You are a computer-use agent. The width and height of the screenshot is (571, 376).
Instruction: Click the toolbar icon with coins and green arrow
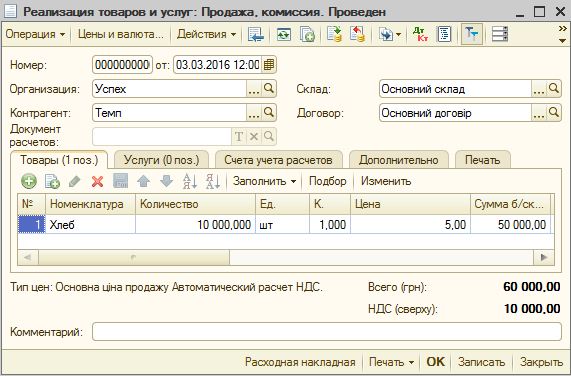pos(334,34)
